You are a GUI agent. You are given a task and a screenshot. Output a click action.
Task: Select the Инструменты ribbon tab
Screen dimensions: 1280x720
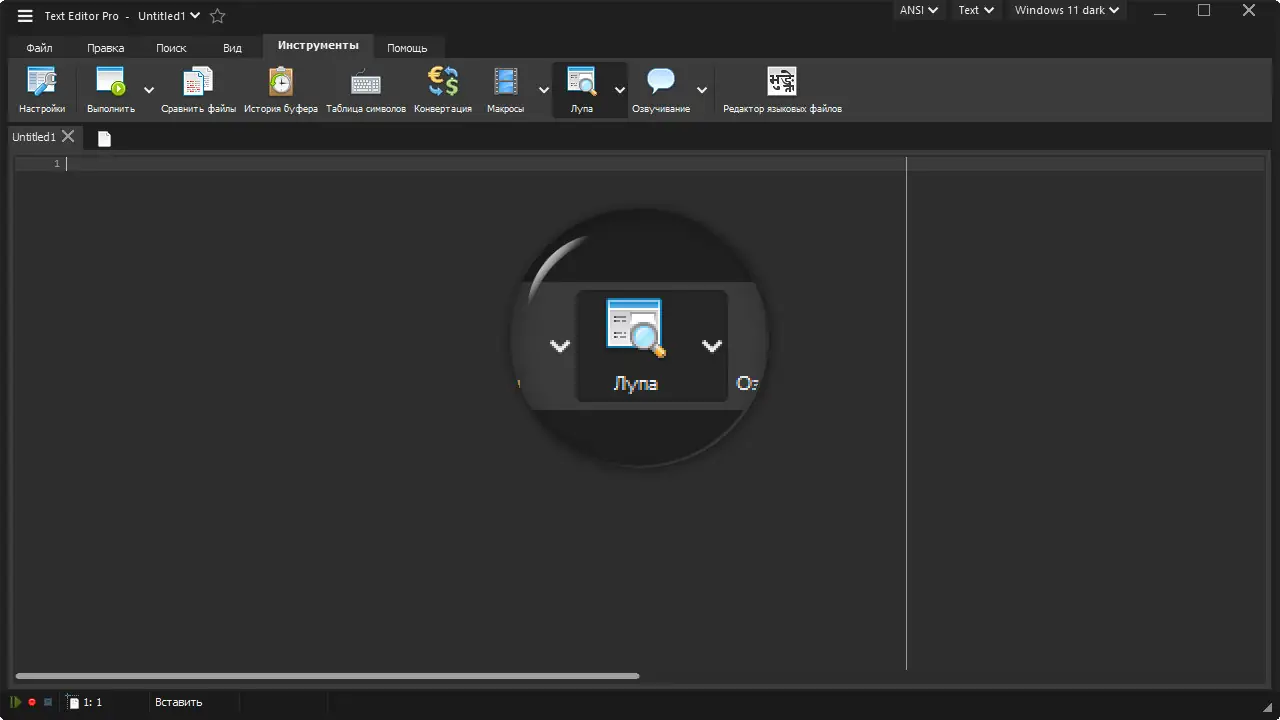[318, 46]
